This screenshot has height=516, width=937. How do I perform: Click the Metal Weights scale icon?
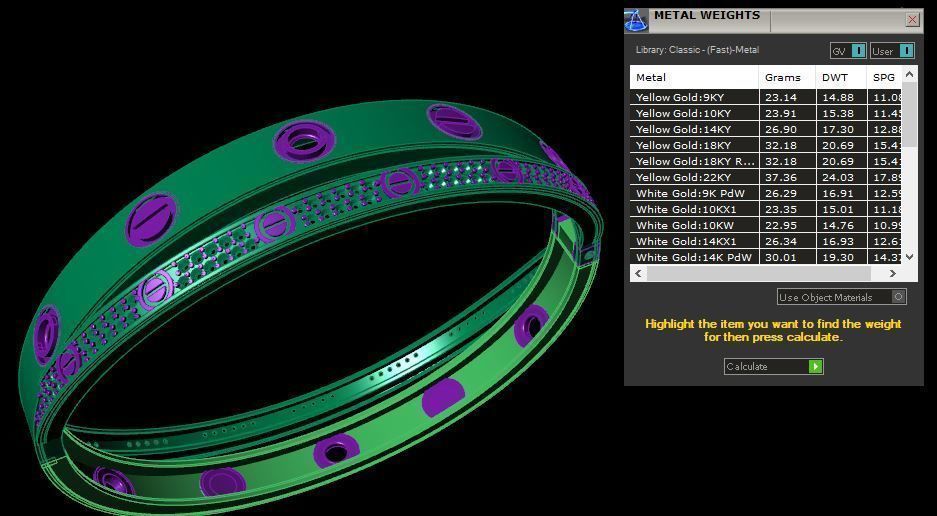coord(636,21)
